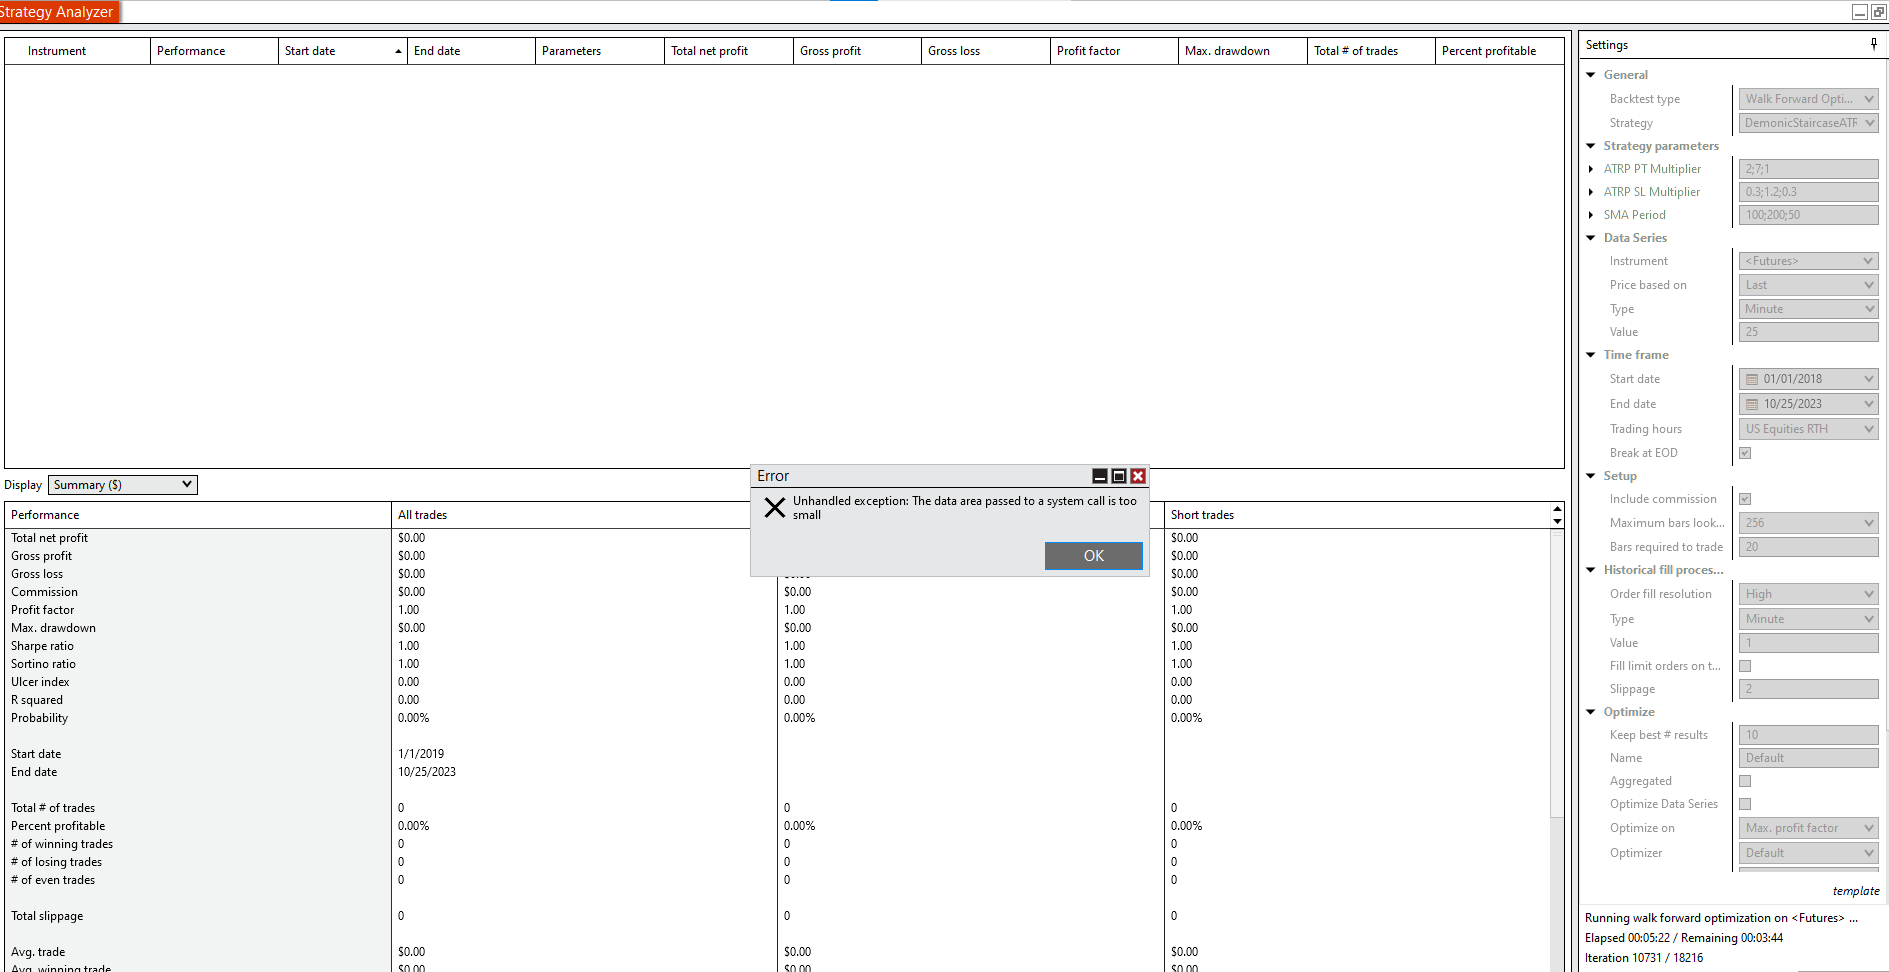Click the SMA Period value field 100;200;50

tap(1808, 215)
